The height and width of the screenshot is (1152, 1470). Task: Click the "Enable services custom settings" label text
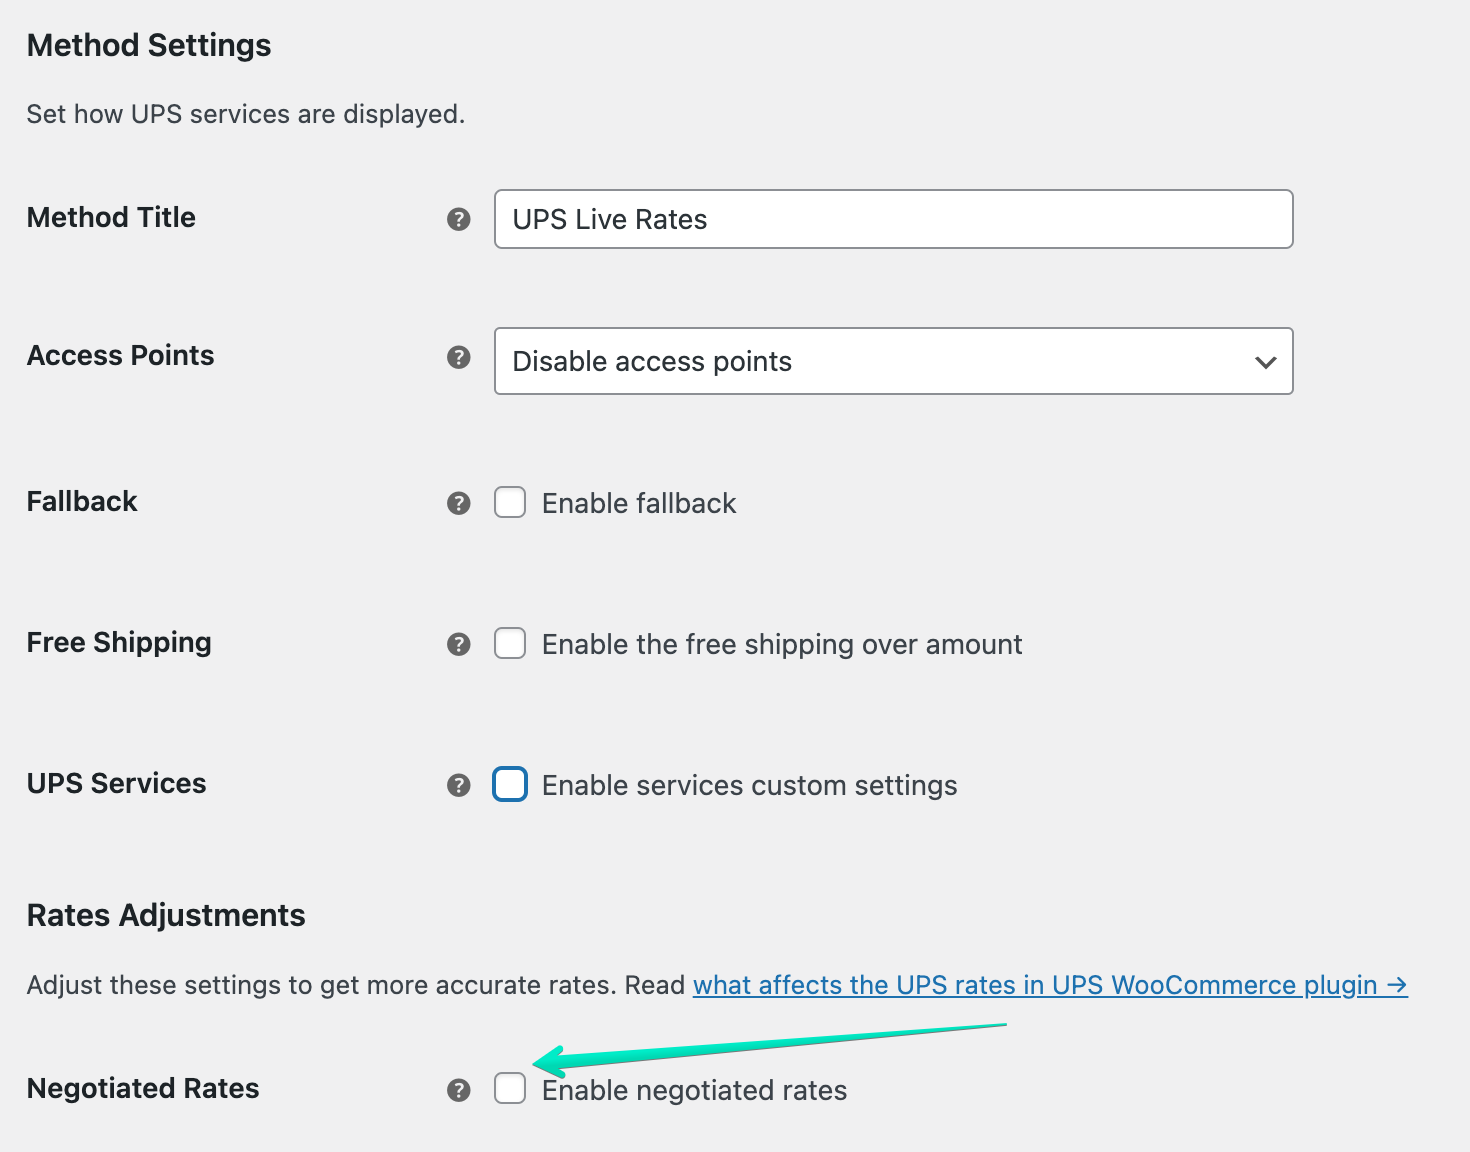tap(749, 785)
